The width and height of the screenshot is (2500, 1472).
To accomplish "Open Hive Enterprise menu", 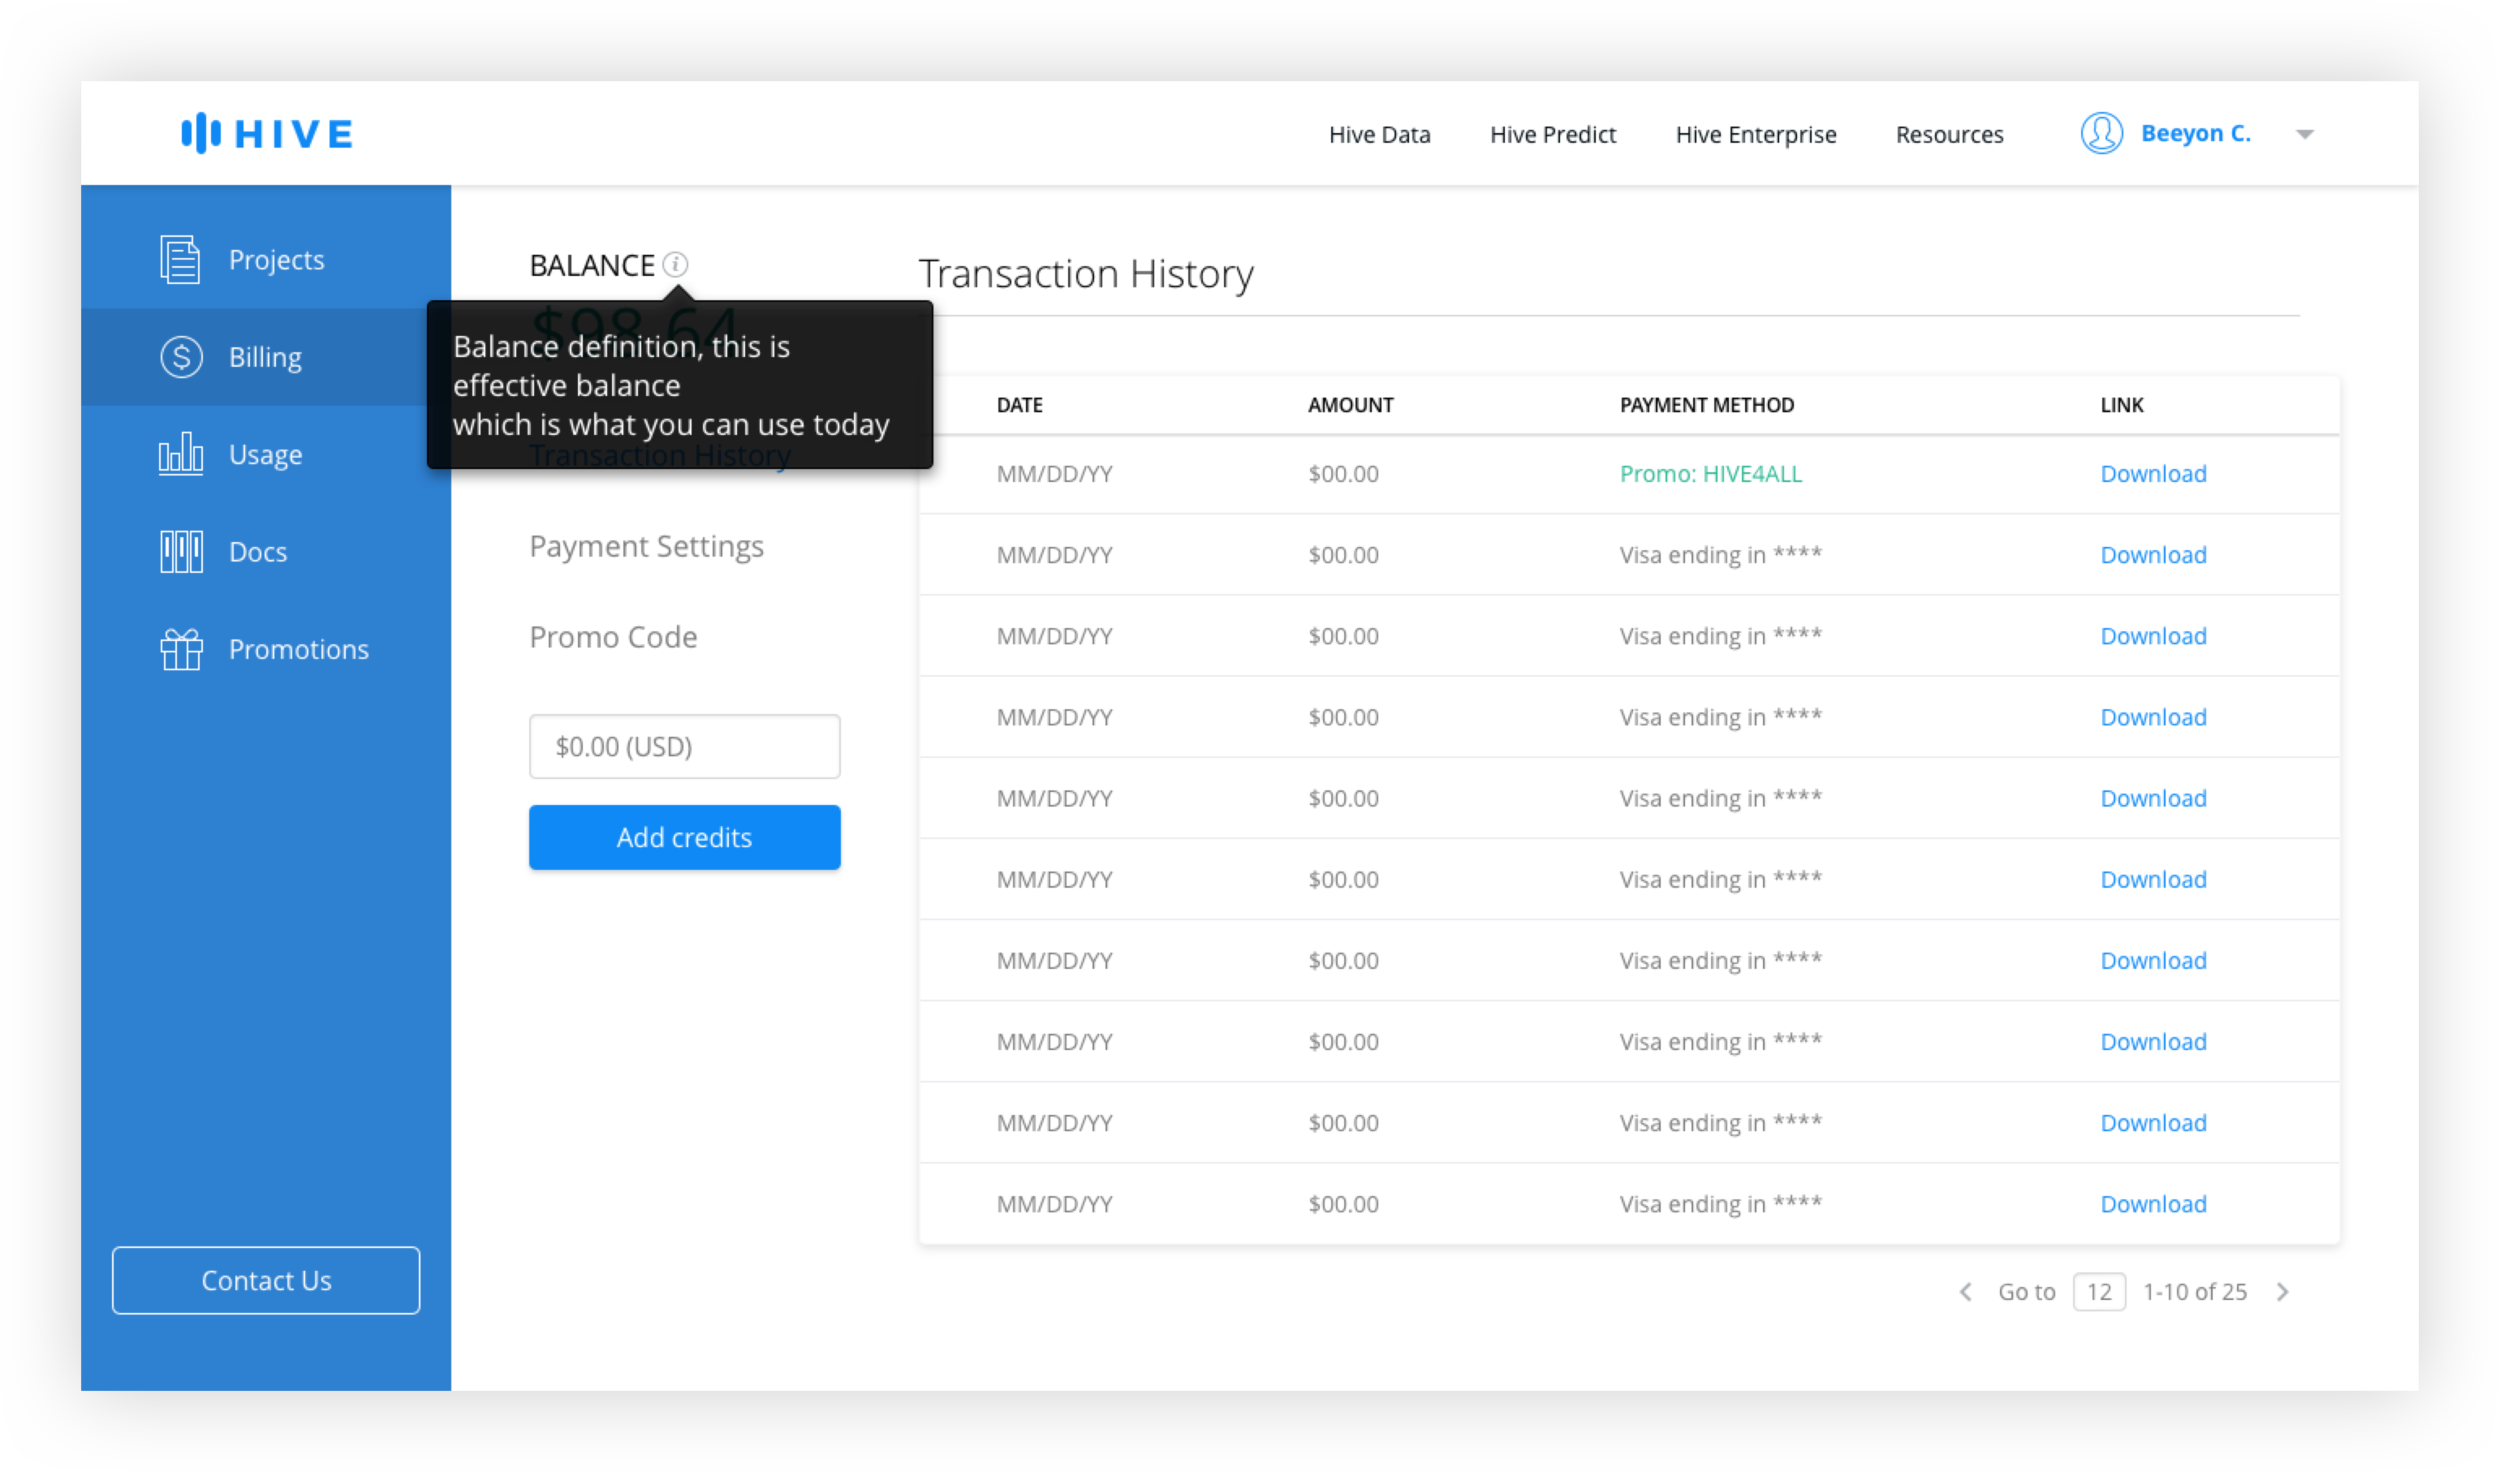I will tap(1755, 134).
